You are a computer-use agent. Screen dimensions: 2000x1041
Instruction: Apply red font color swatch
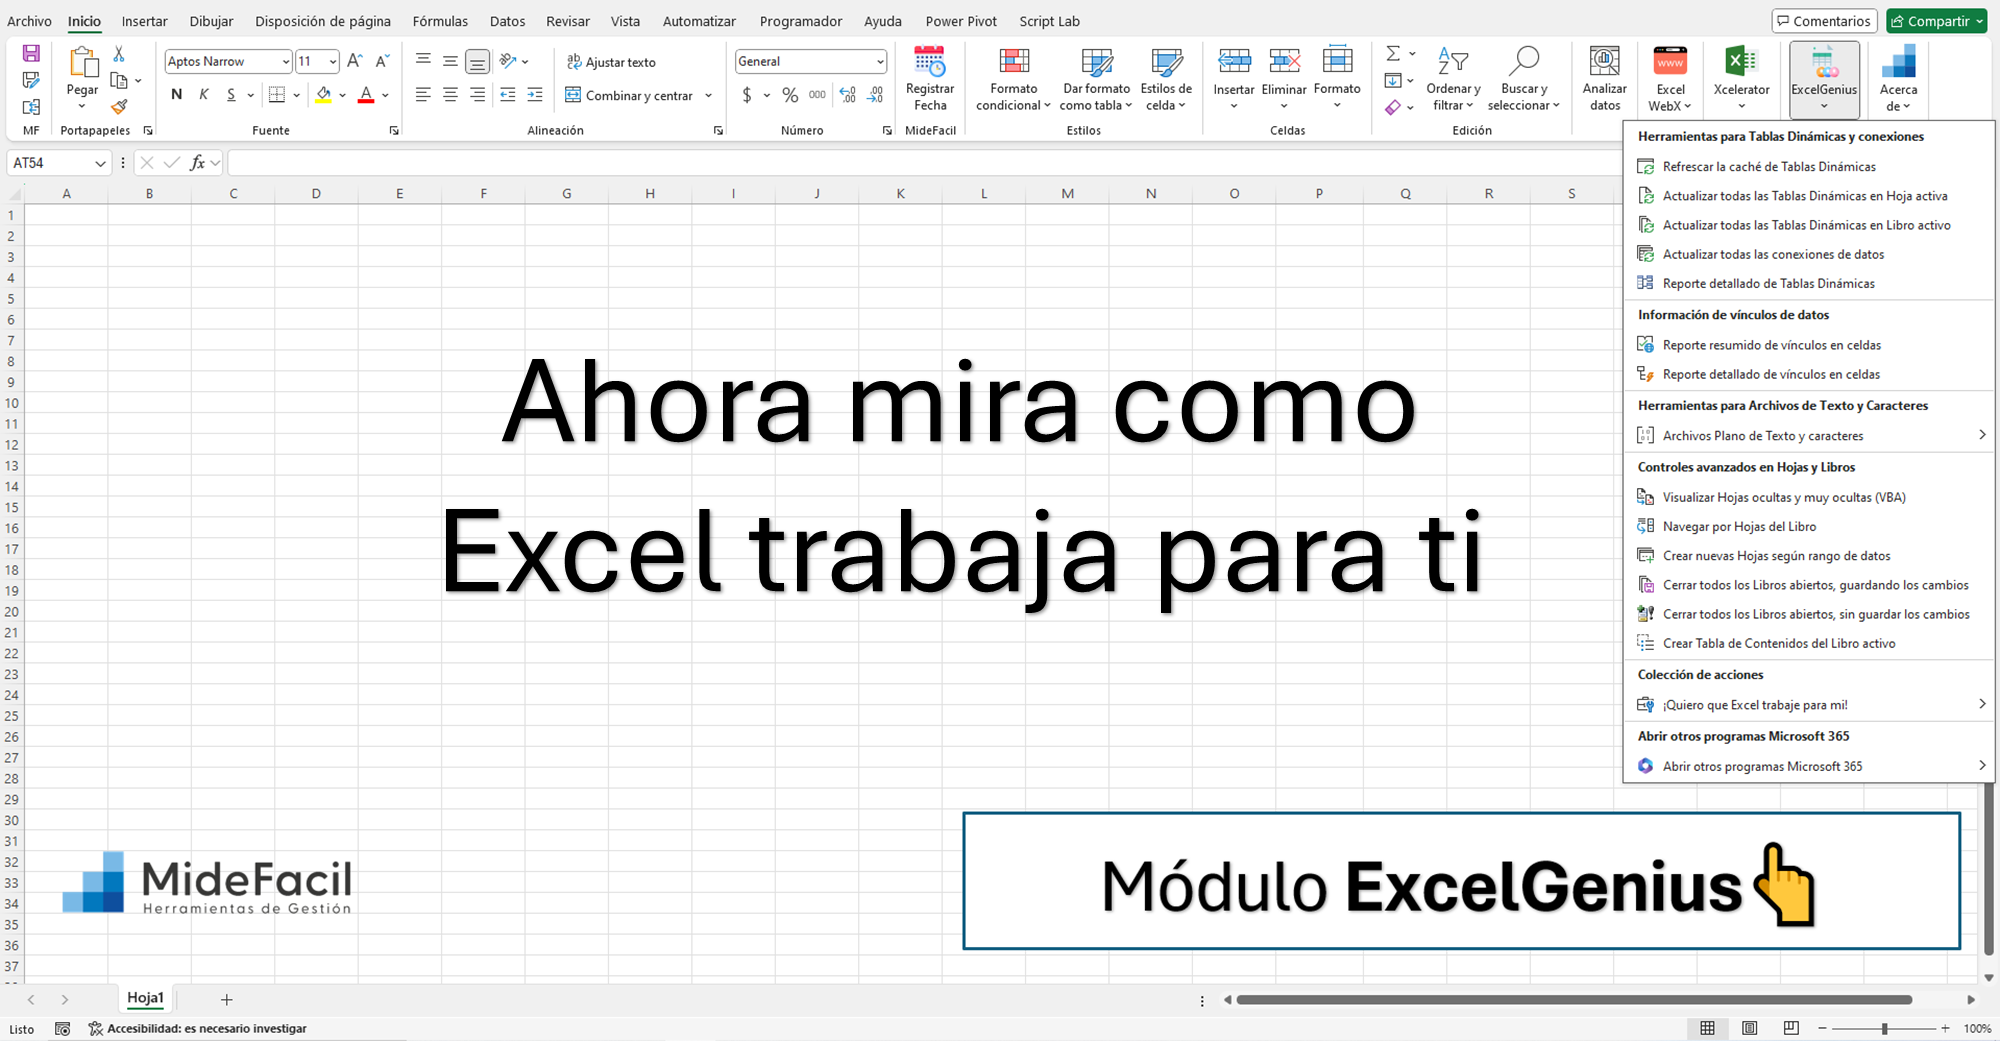[x=366, y=95]
